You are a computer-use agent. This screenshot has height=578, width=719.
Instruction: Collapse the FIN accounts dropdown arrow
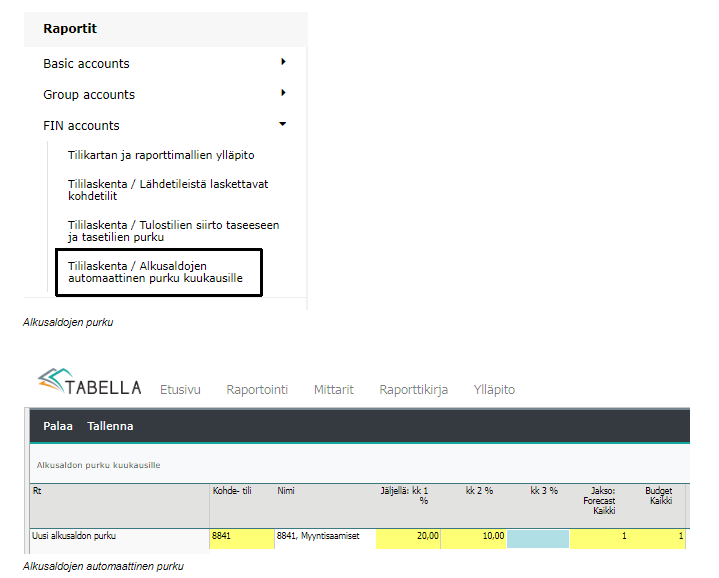pyautogui.click(x=283, y=124)
